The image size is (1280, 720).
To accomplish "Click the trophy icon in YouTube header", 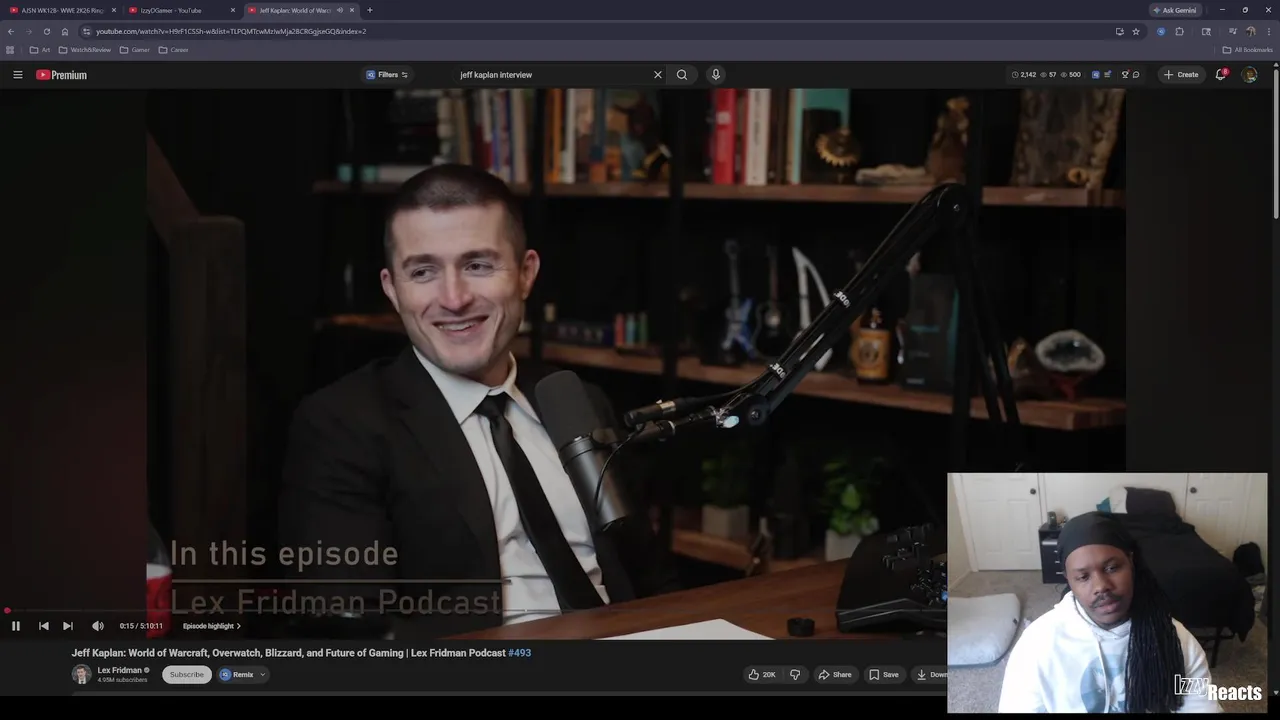I will point(1125,75).
